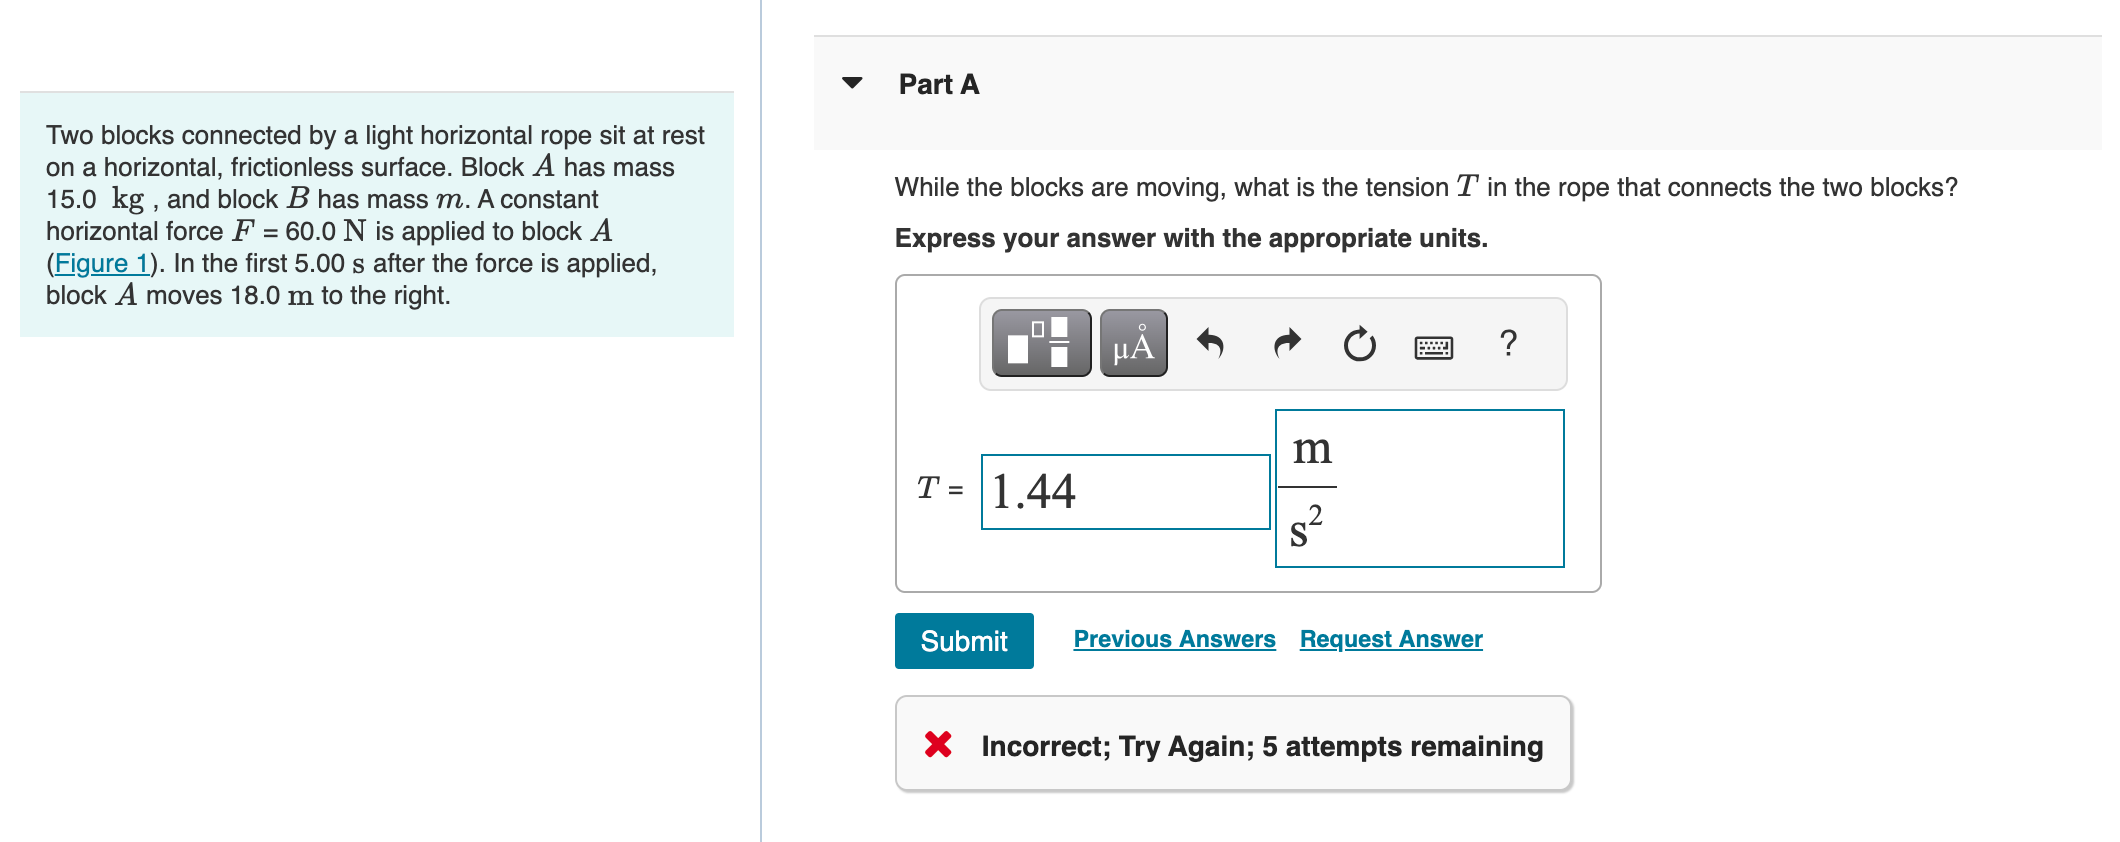Collapse the Part A section

(852, 83)
